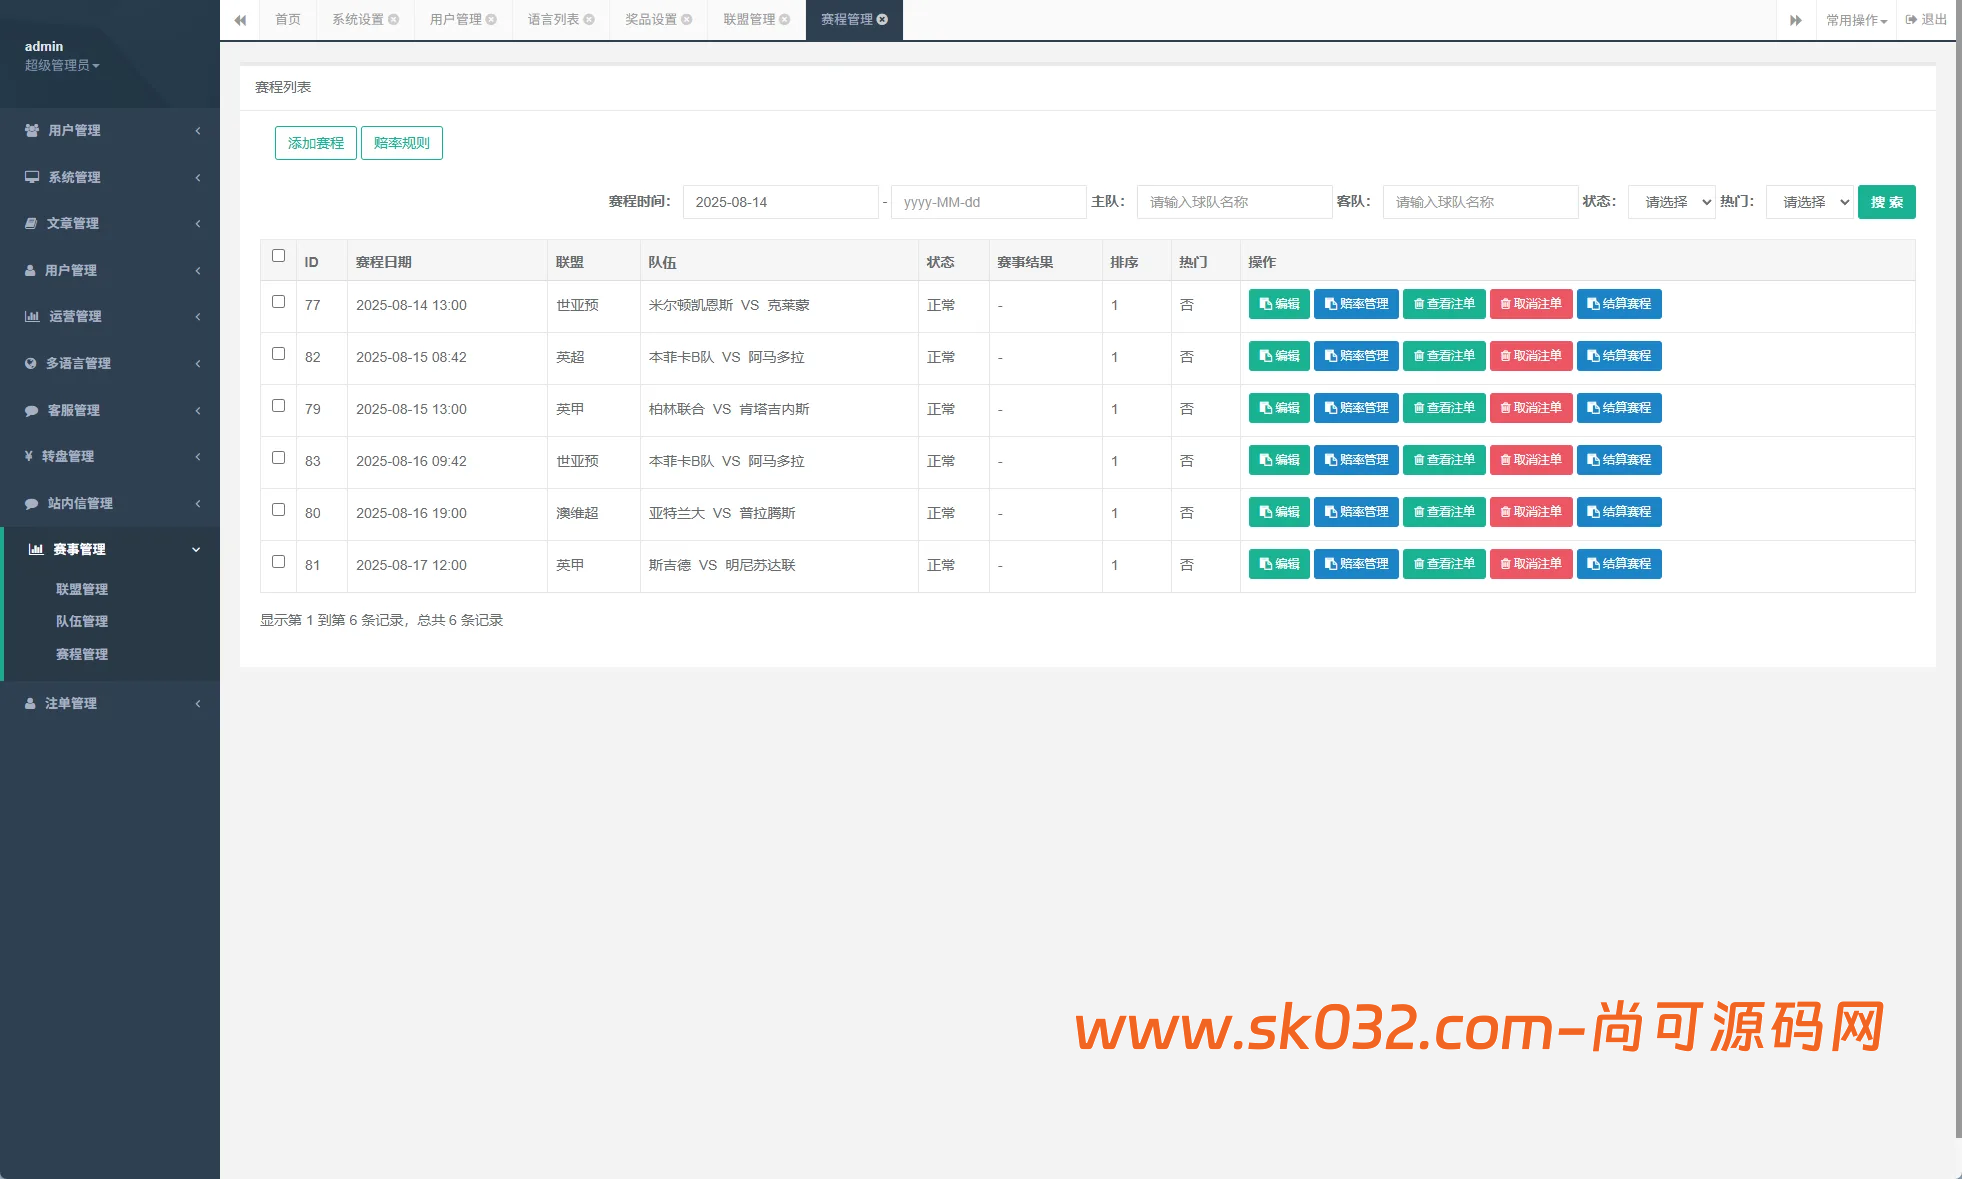Click the 转盘管理 yen icon in the sidebar
Image resolution: width=1962 pixels, height=1179 pixels.
coord(29,456)
